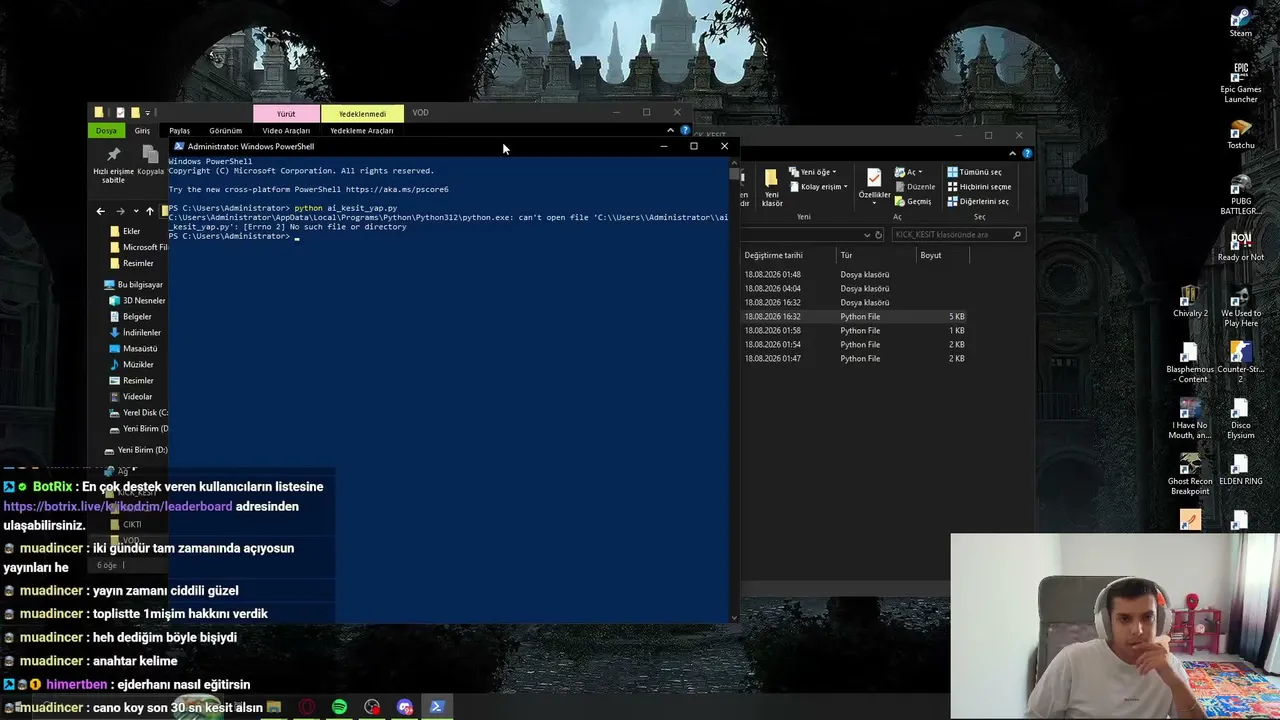Select the Video Araçları tab
The height and width of the screenshot is (720, 1280).
point(286,130)
